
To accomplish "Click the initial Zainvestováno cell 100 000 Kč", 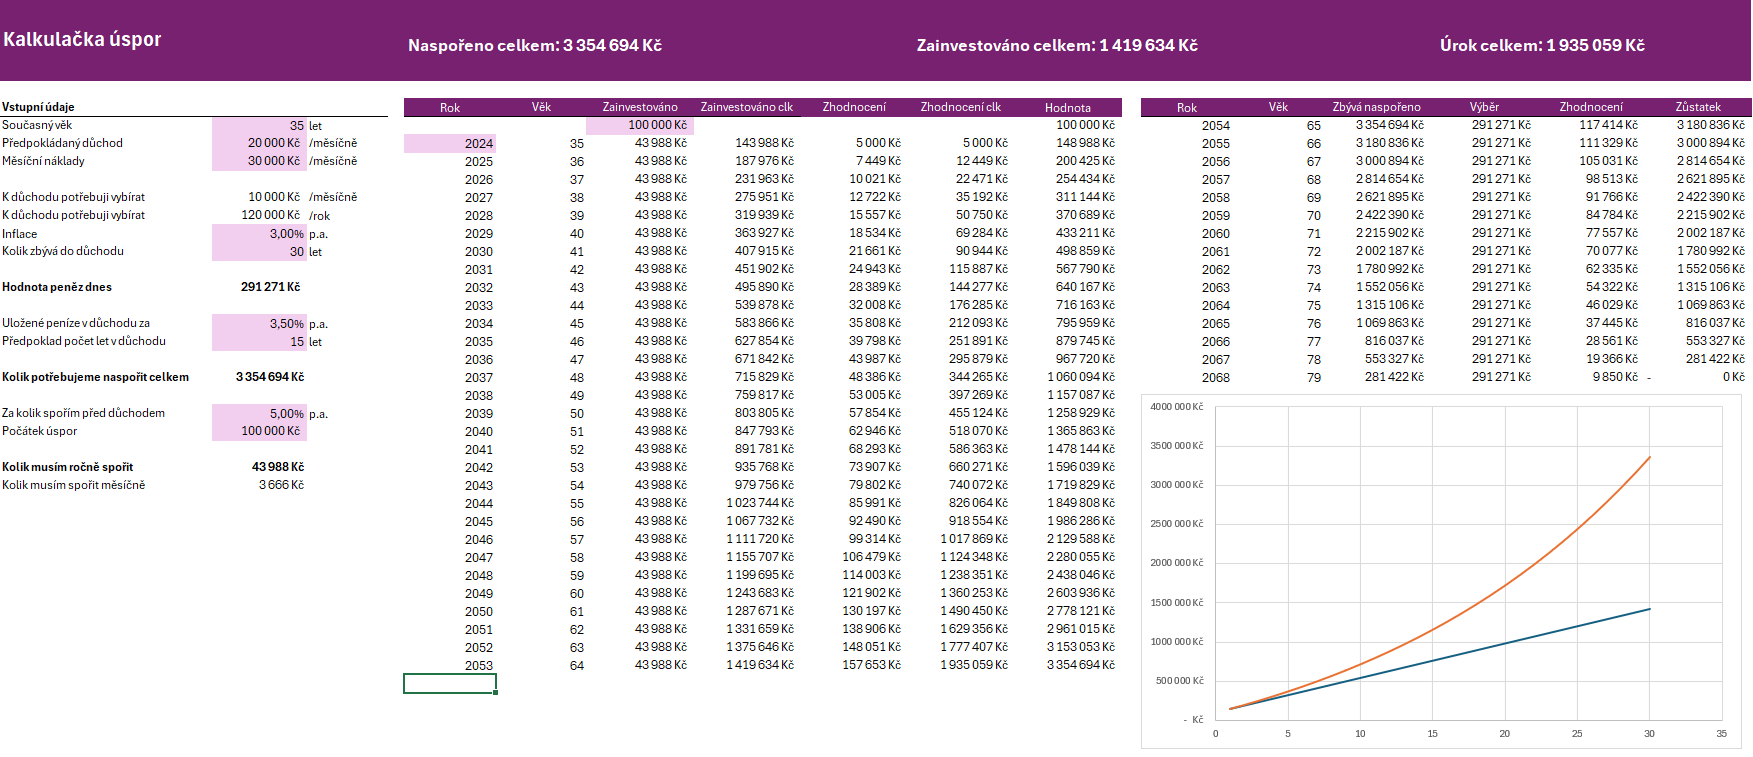I will [640, 125].
